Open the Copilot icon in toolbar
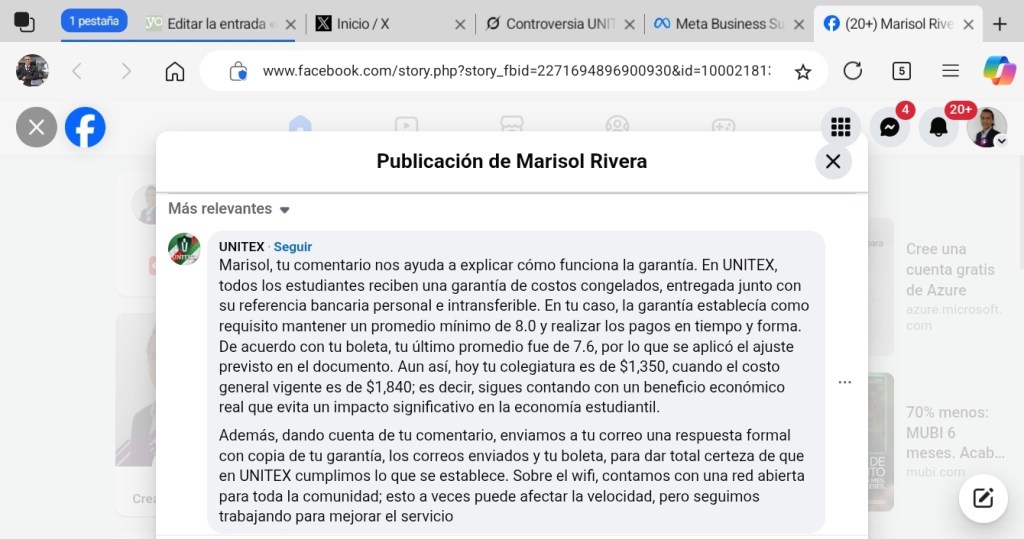Viewport: 1024px width, 539px height. [998, 70]
